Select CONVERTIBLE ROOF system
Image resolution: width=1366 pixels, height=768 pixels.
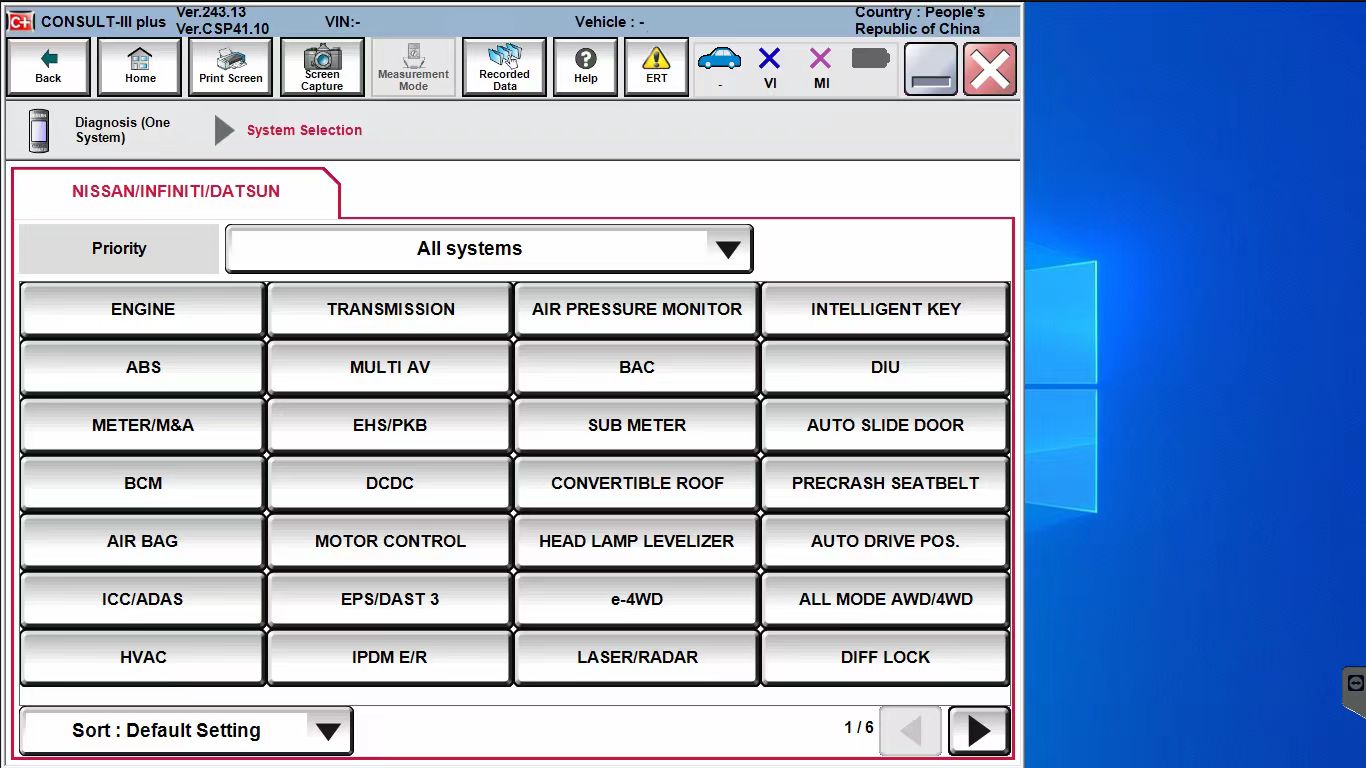pyautogui.click(x=637, y=483)
